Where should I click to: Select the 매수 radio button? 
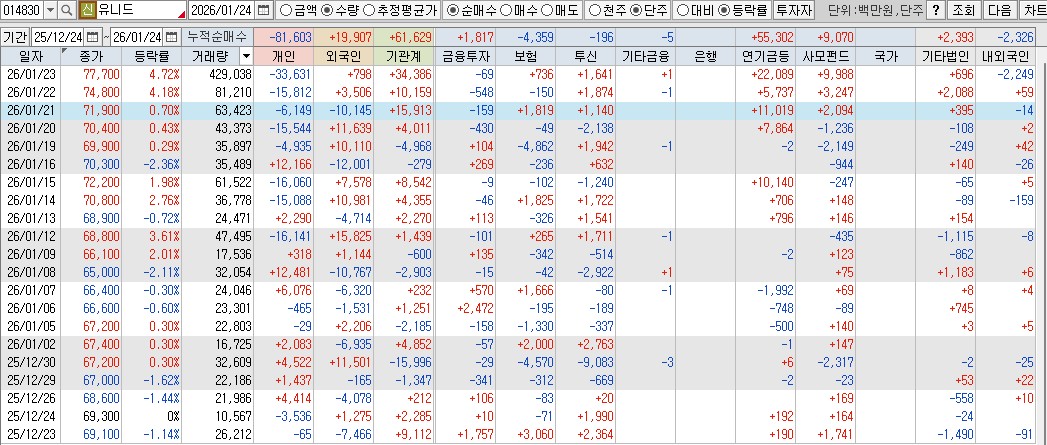[x=505, y=10]
